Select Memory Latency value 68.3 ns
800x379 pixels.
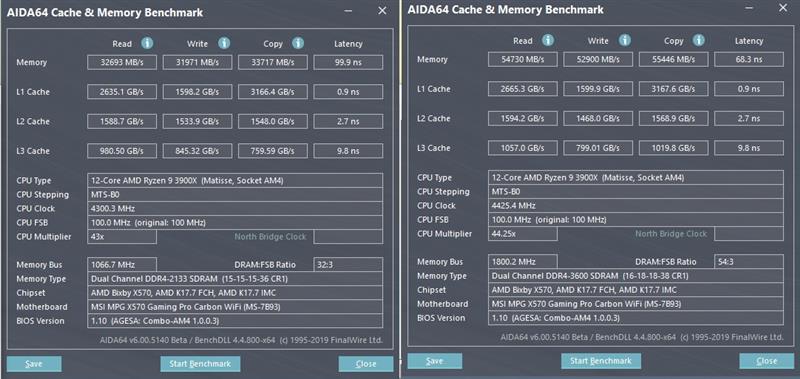point(749,59)
